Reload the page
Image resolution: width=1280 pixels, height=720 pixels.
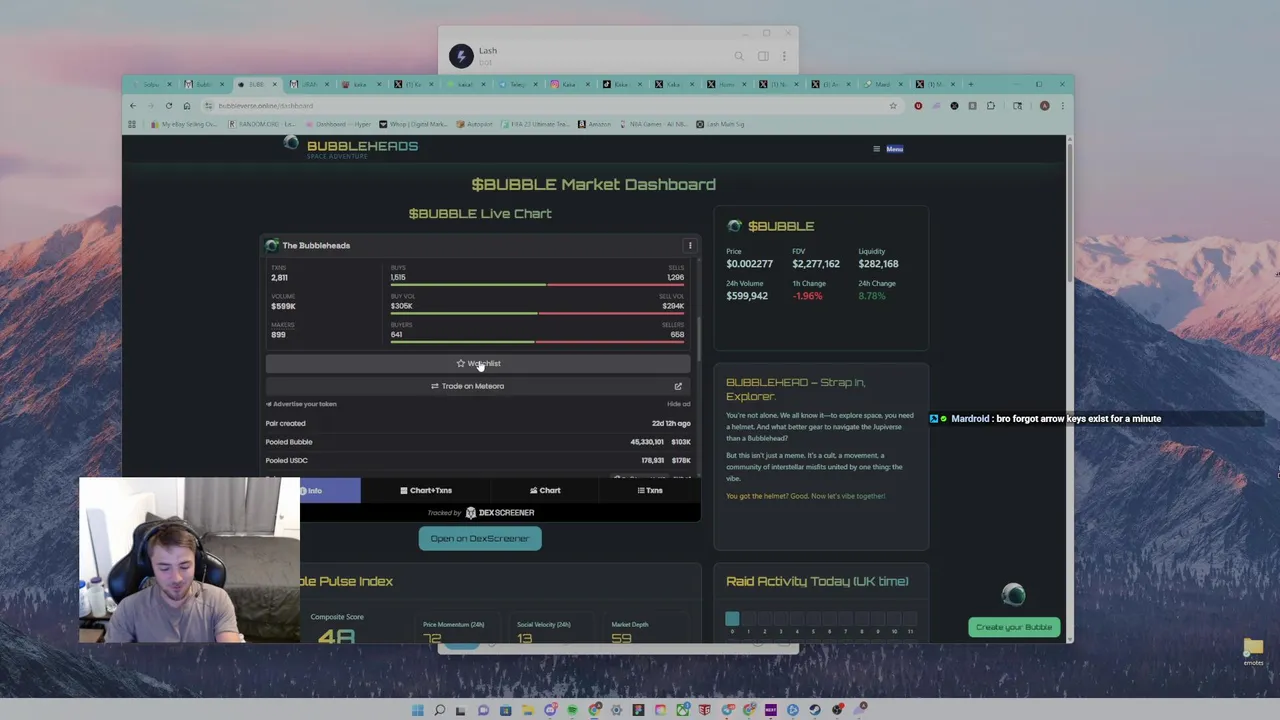[169, 105]
